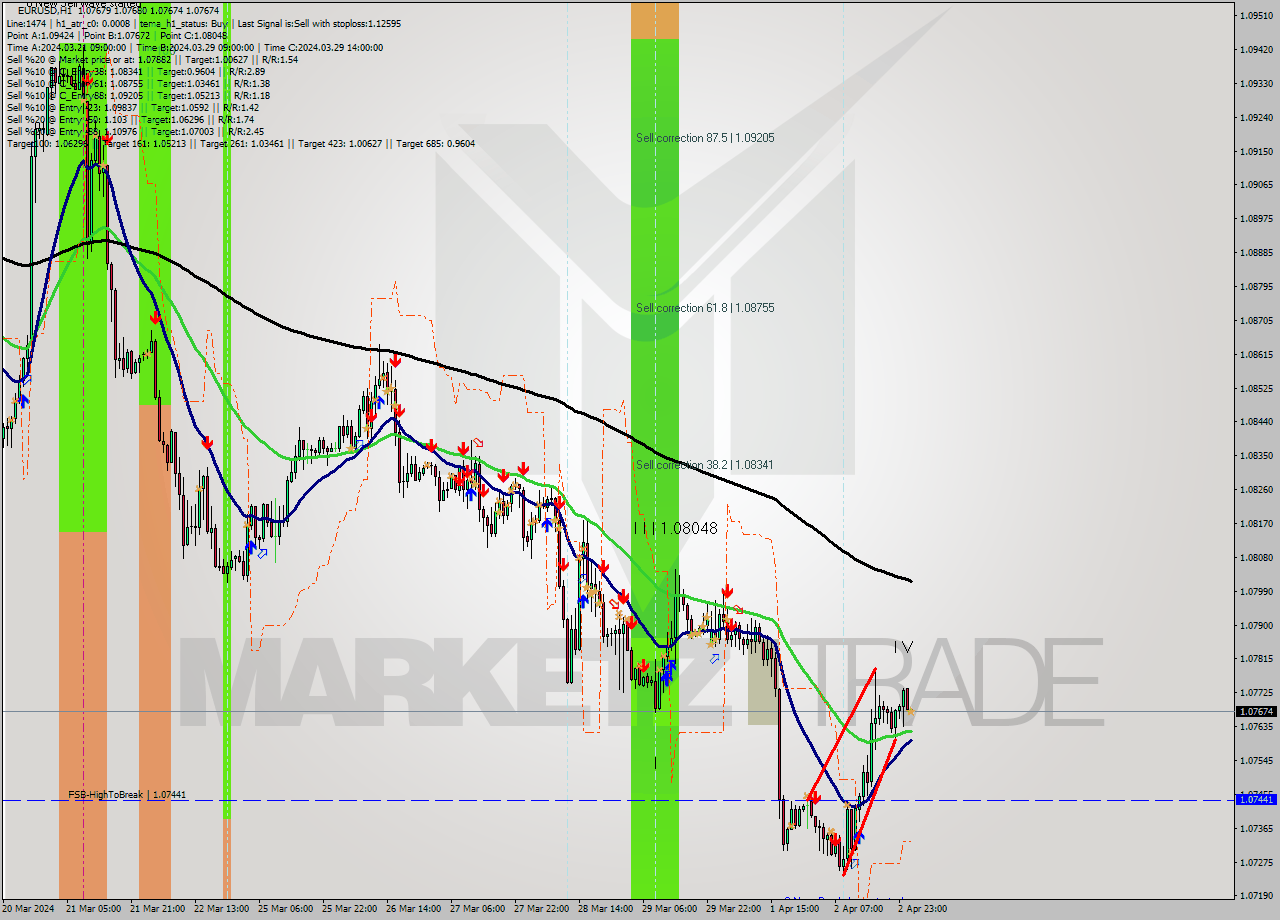Click the 1.09150 price axis label

(1256, 151)
